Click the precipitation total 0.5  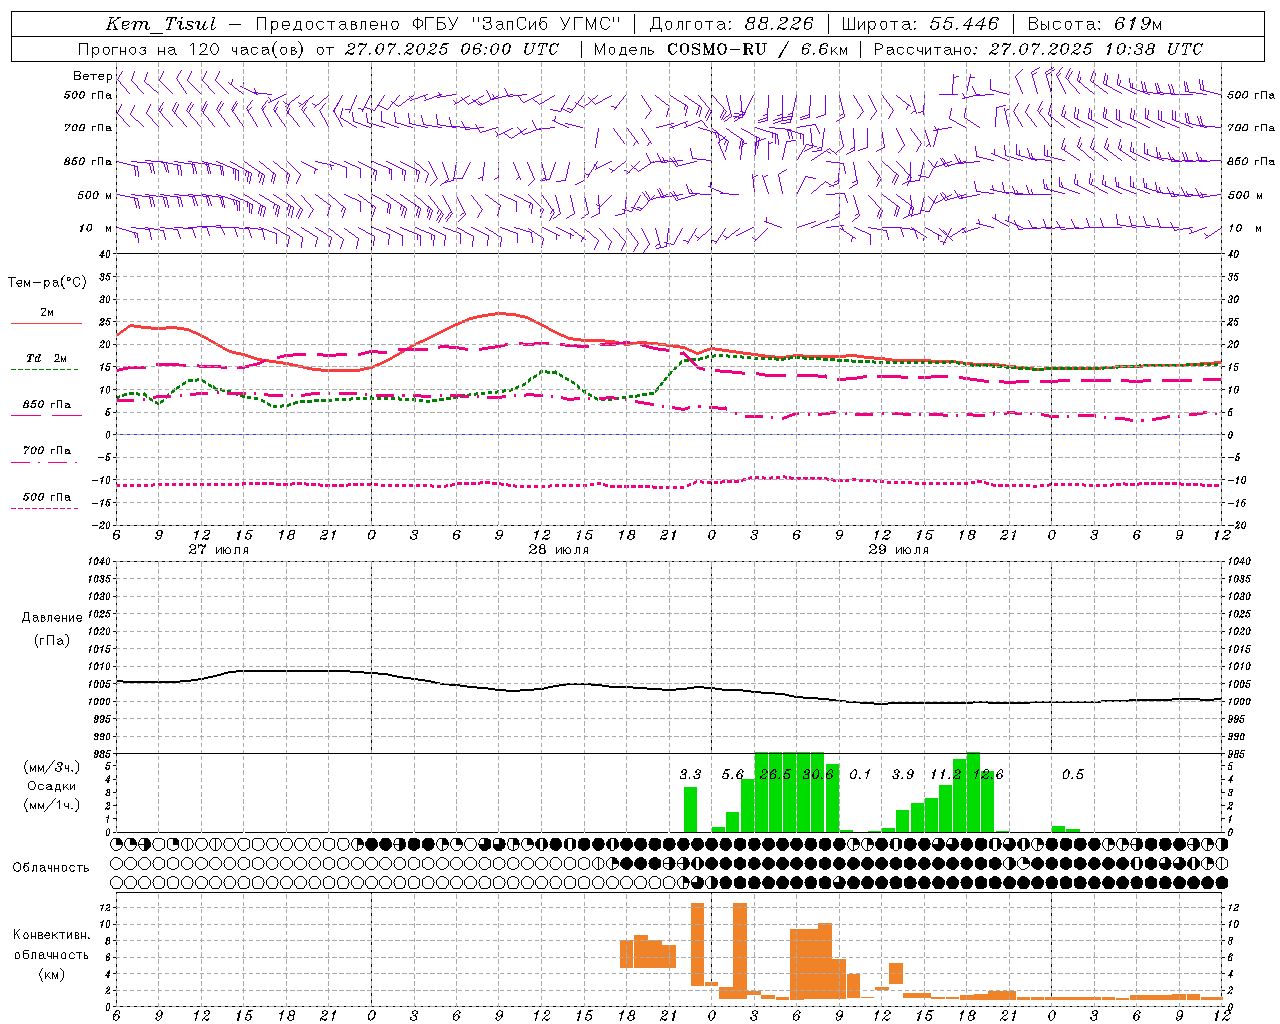(1073, 775)
